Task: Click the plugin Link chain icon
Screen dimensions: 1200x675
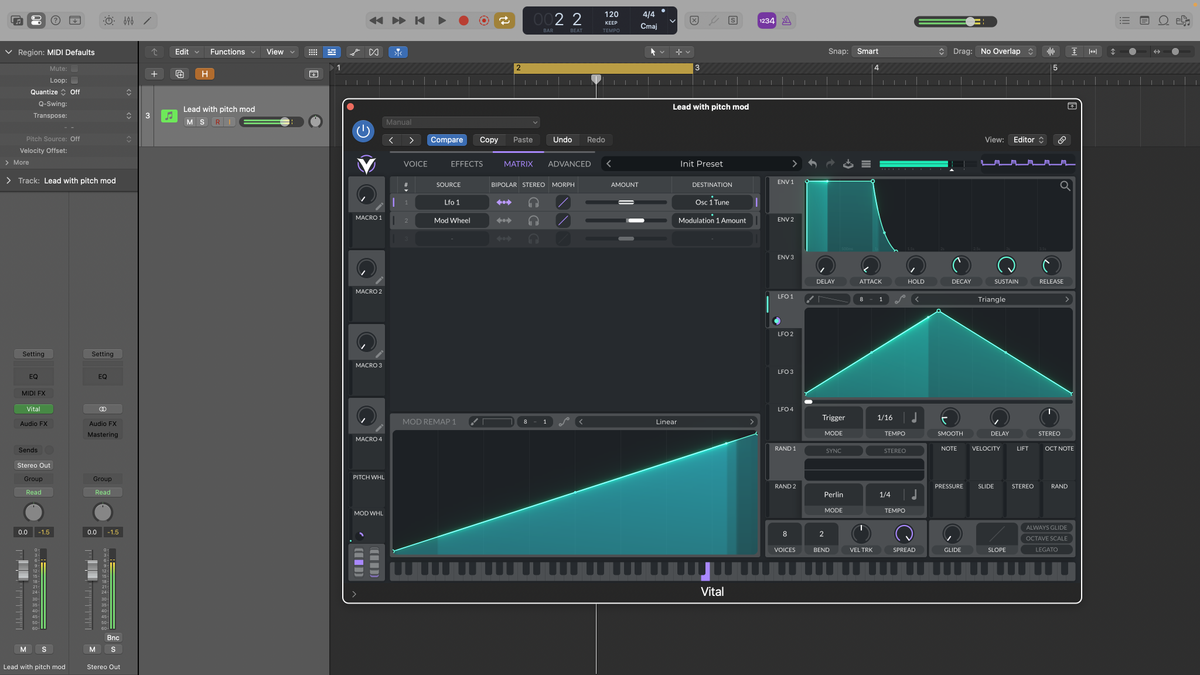Action: coord(1062,140)
